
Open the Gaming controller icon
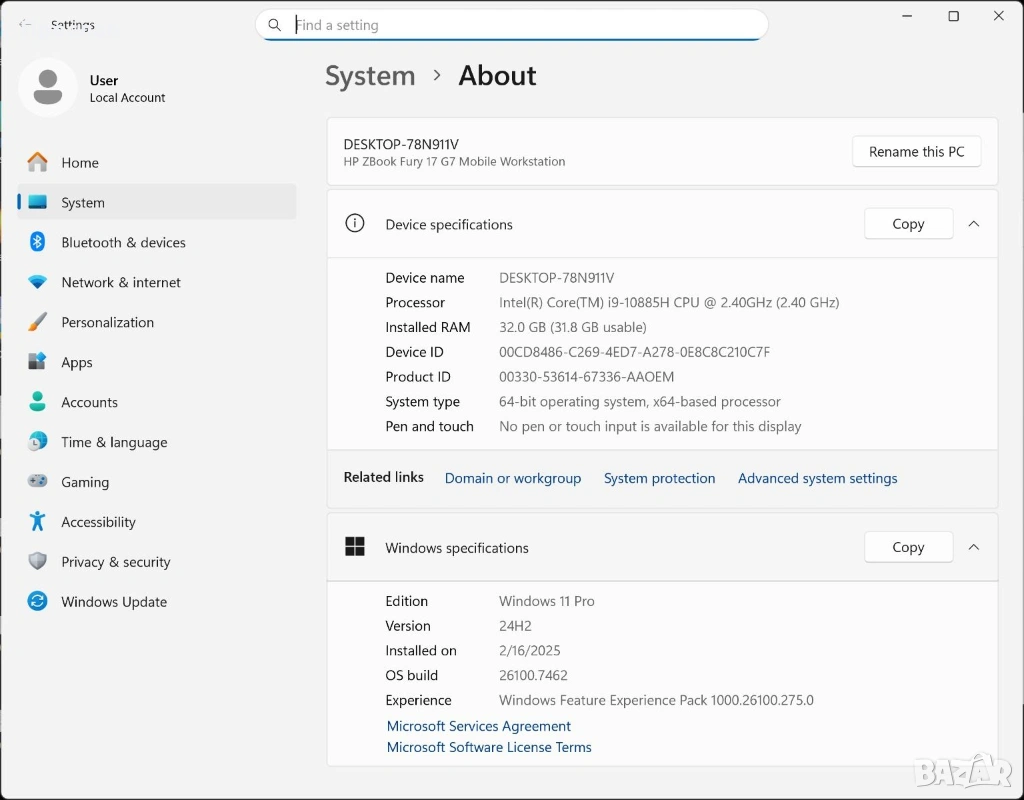(38, 482)
